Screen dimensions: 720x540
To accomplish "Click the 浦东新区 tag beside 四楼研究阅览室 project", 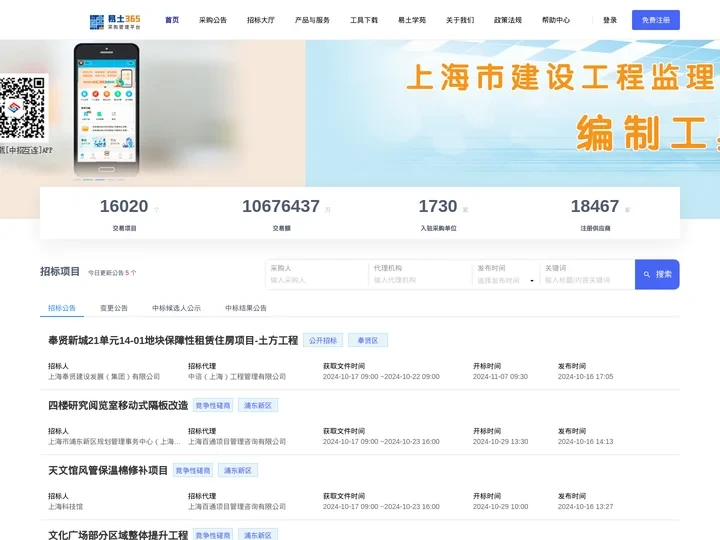I will point(257,405).
